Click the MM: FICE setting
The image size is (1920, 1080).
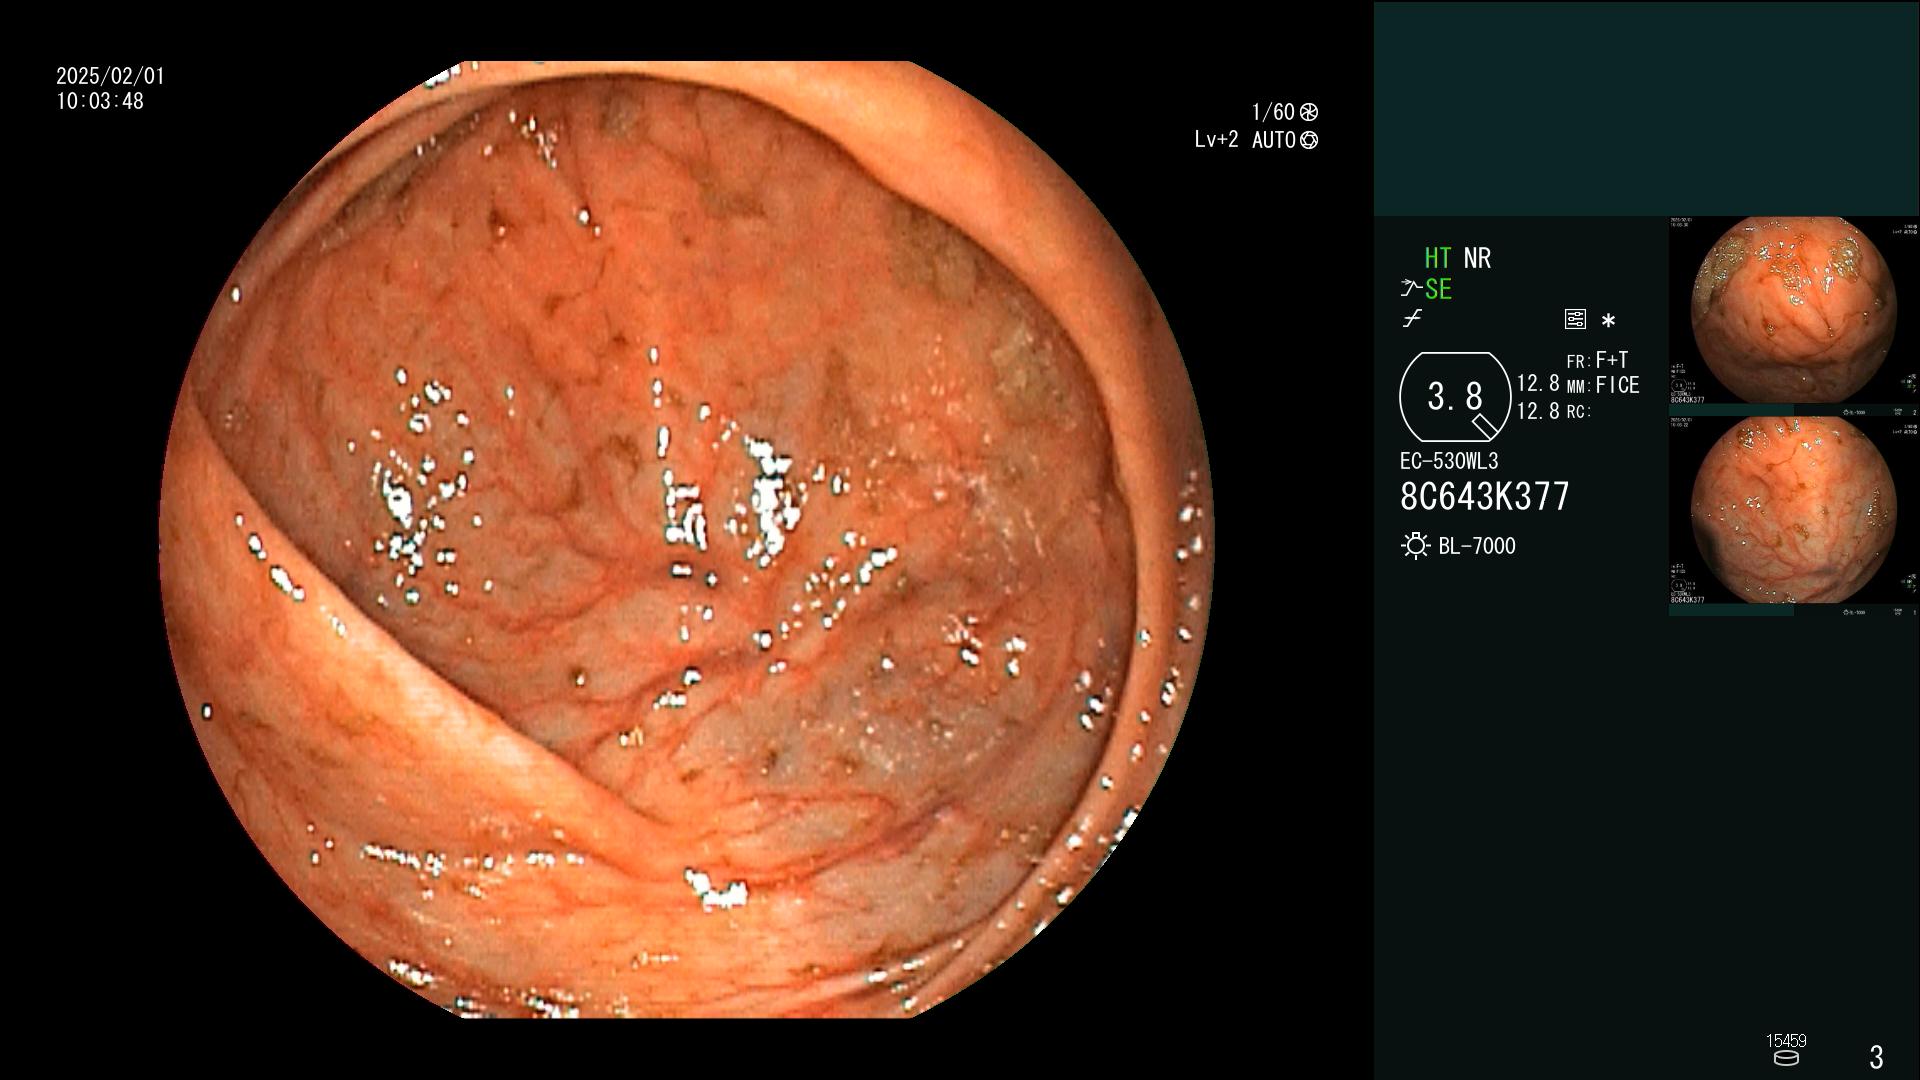pos(1603,385)
